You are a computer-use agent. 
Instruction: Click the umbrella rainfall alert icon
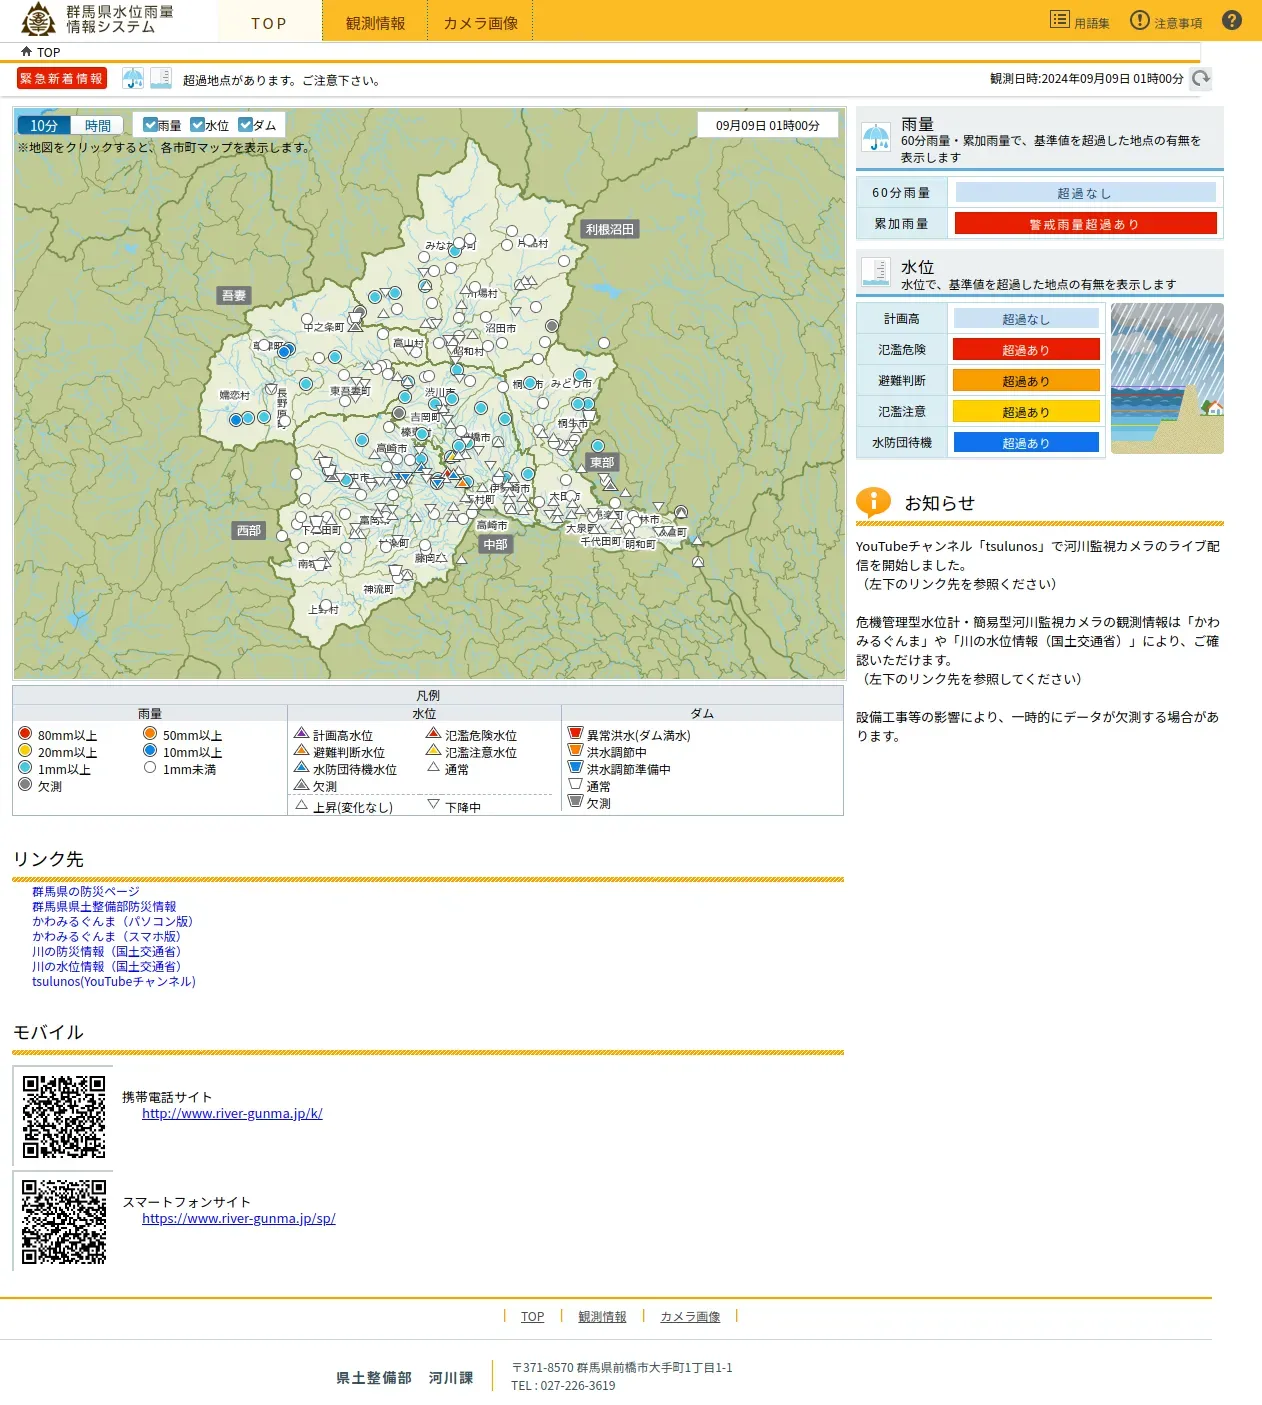point(133,78)
